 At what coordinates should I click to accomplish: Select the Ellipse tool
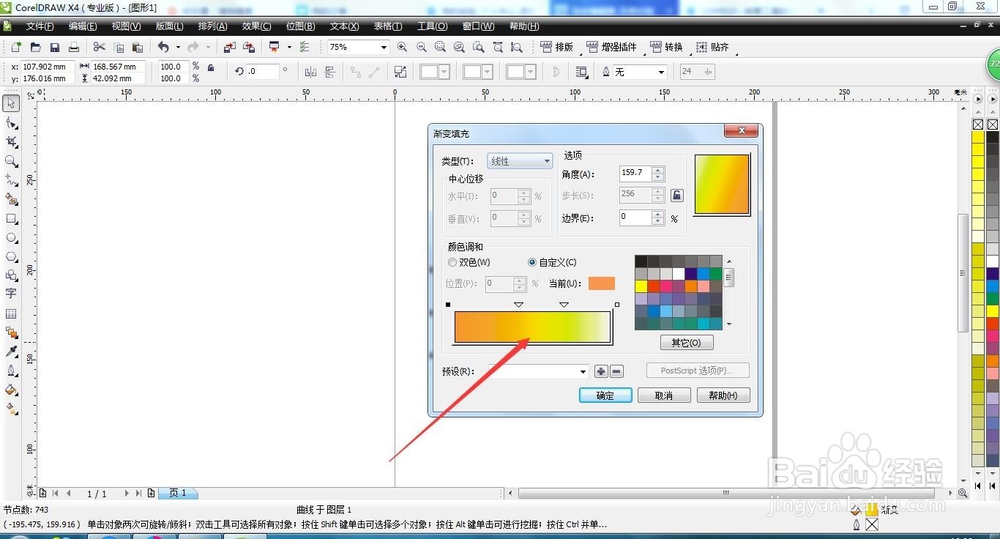pos(11,237)
